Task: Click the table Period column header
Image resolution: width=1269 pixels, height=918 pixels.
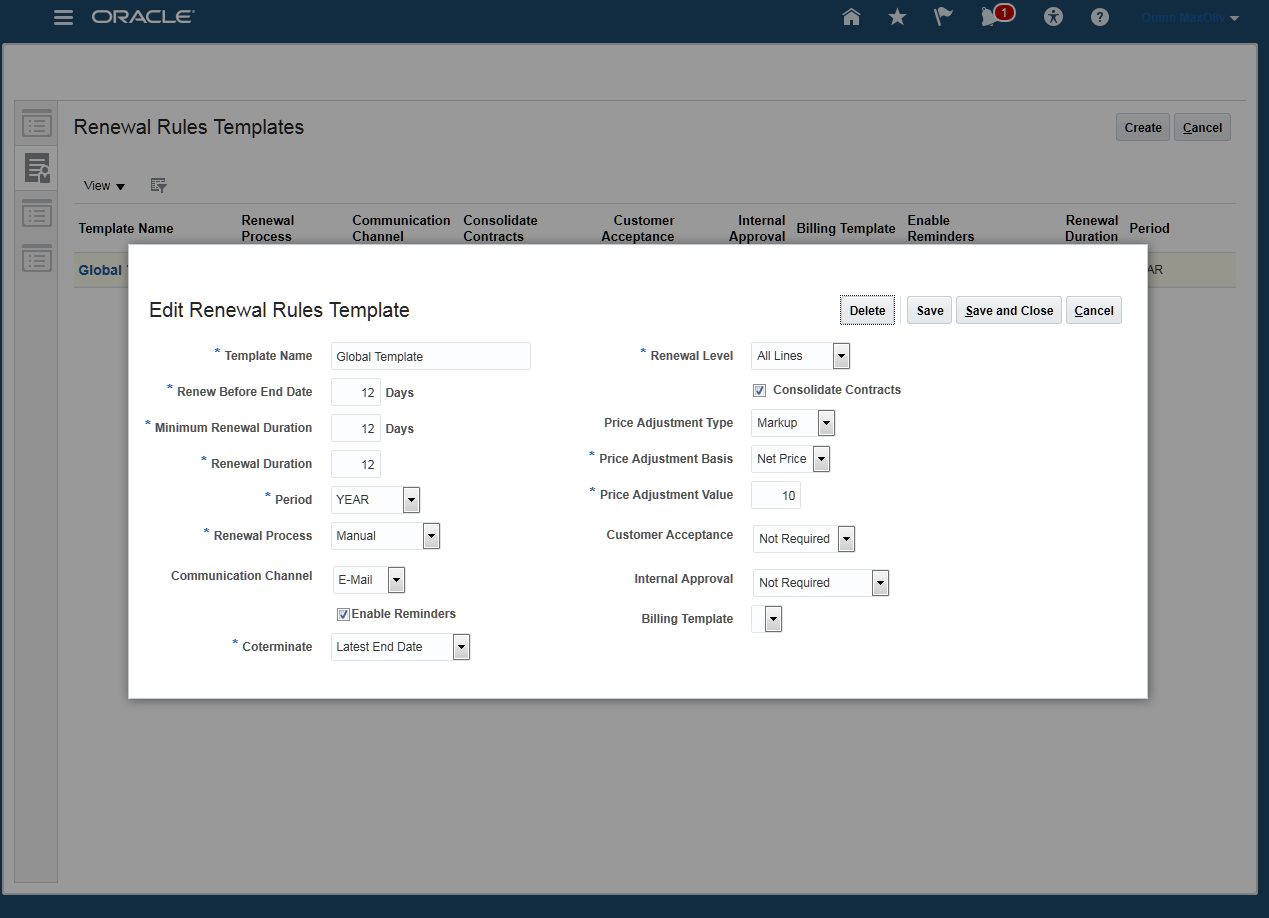Action: point(1149,228)
